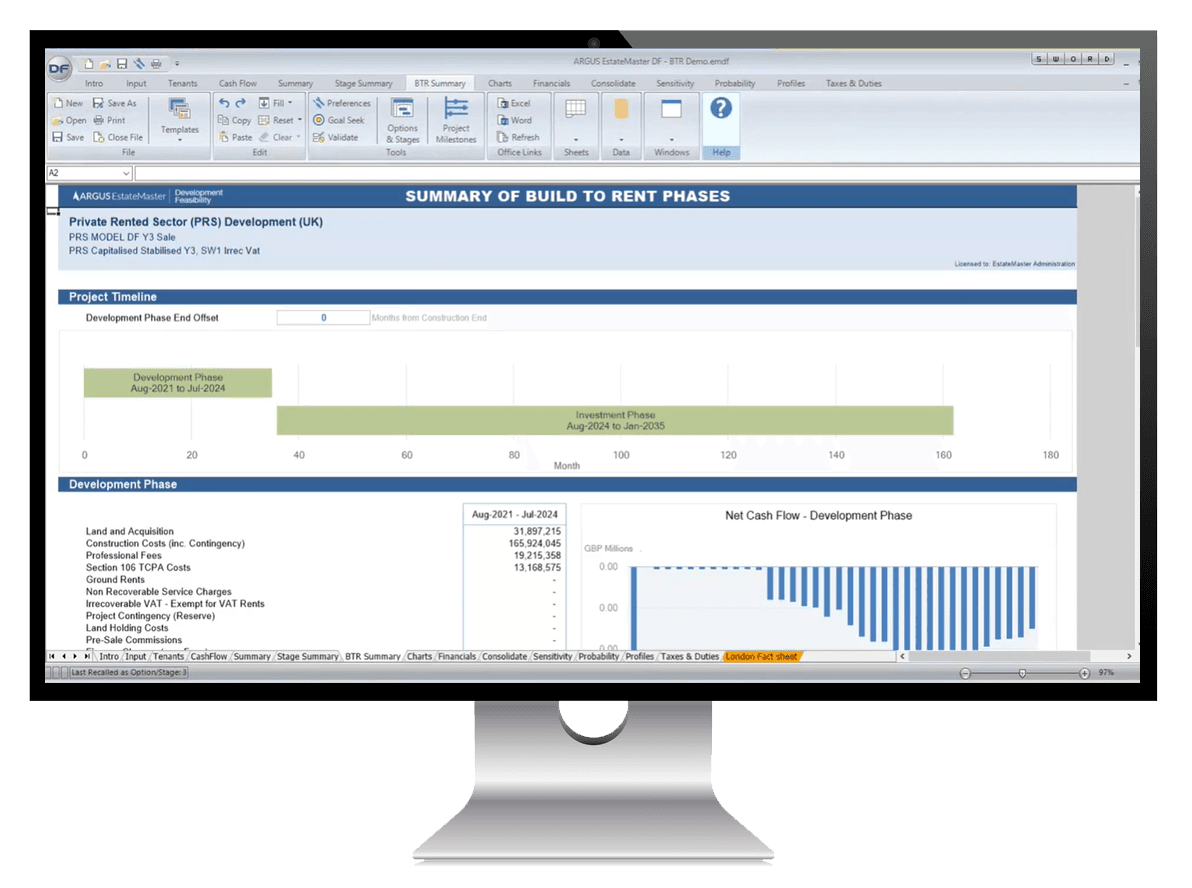Click the Preferences button
The width and height of the screenshot is (1192, 888).
click(x=341, y=103)
